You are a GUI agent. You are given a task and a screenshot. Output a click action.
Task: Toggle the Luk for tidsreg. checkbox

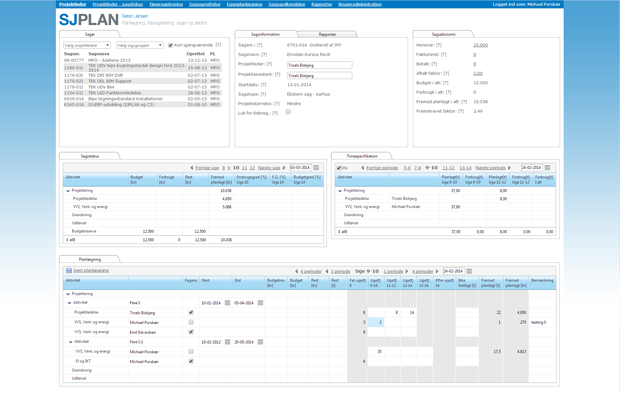pos(288,112)
